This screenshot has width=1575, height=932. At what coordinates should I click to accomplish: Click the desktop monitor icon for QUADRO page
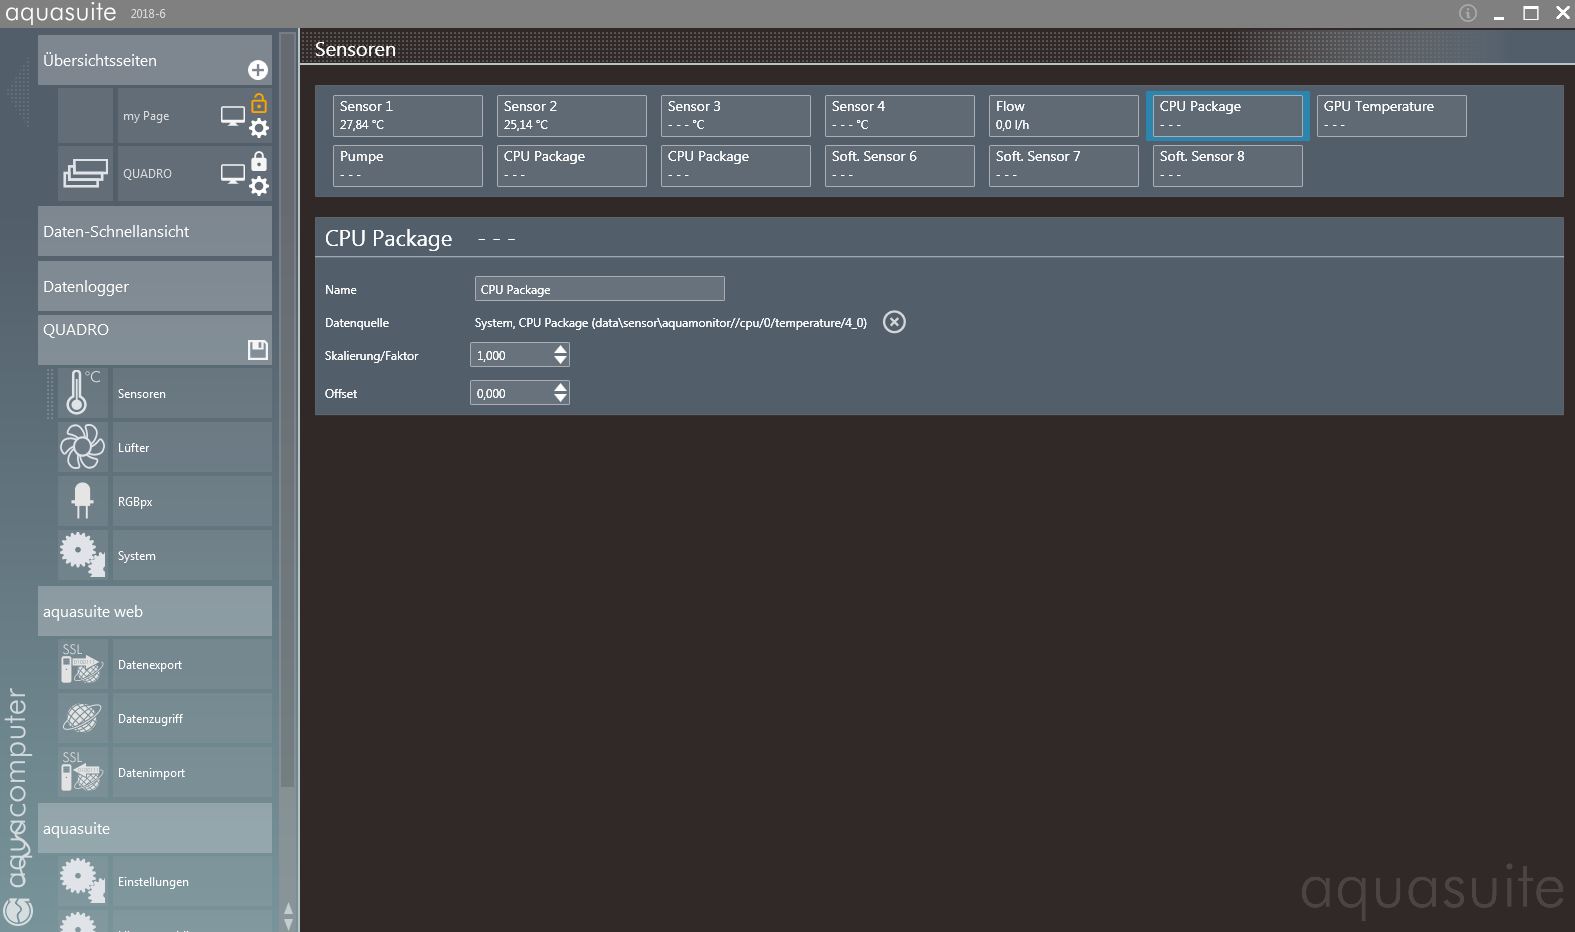232,174
